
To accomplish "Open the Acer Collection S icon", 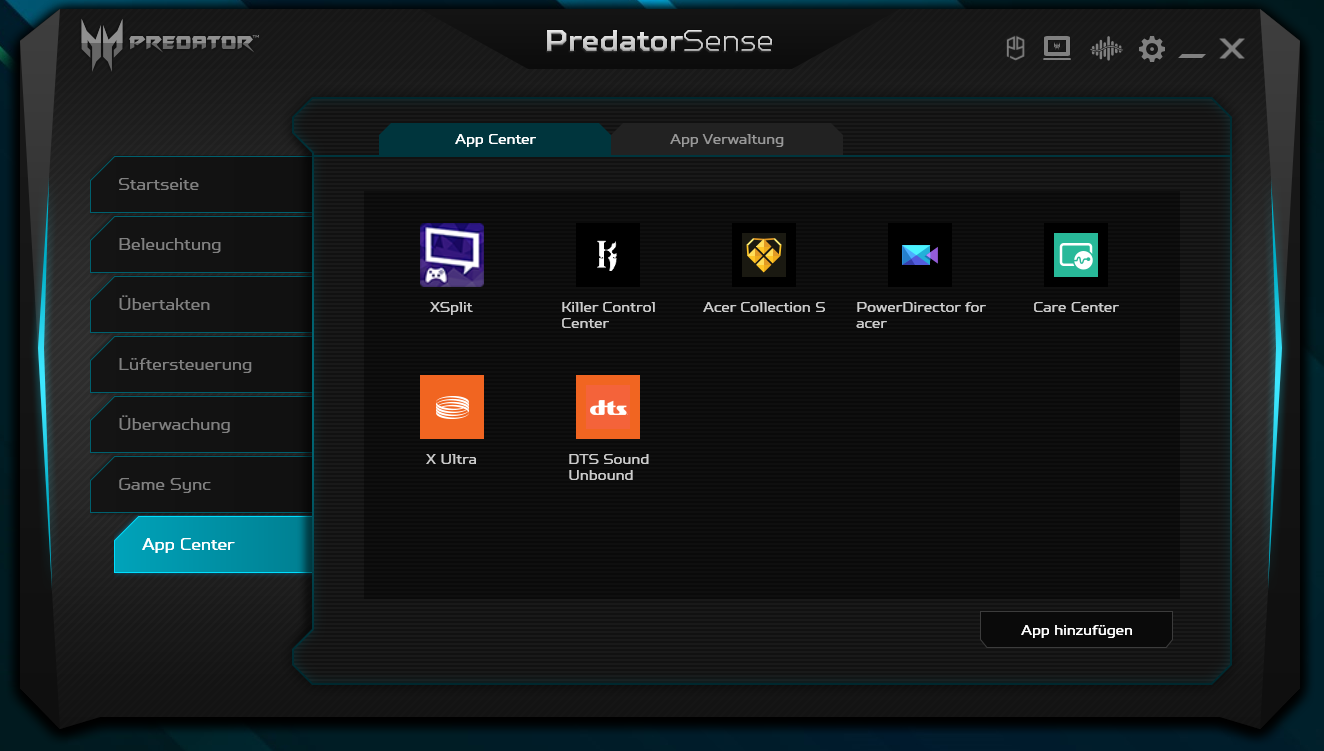I will [764, 255].
